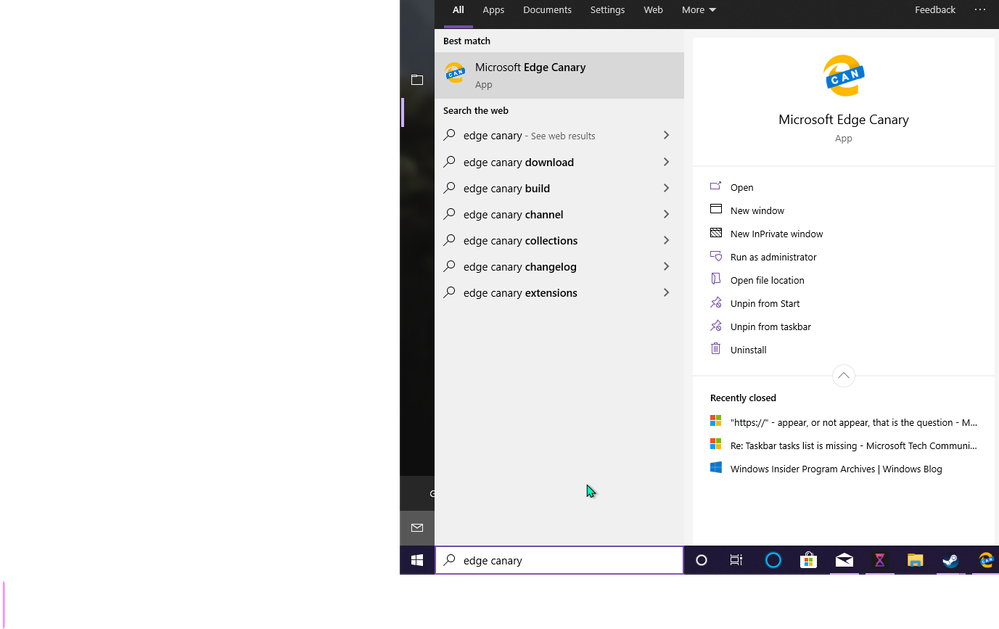Choose Run as administrator label
The image size is (999, 629).
773,257
